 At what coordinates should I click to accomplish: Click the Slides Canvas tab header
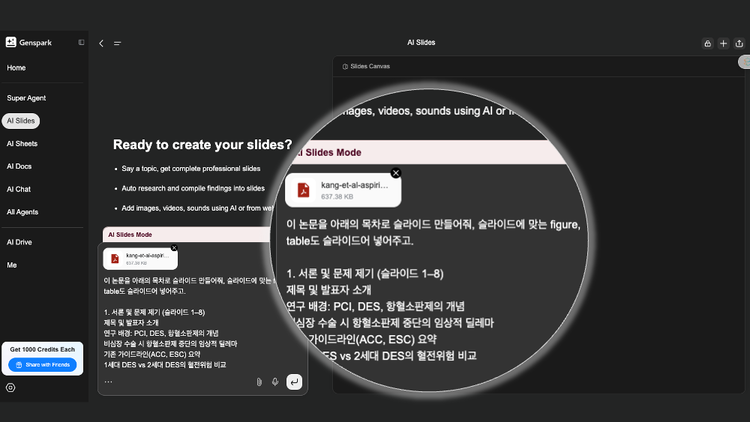pos(366,67)
